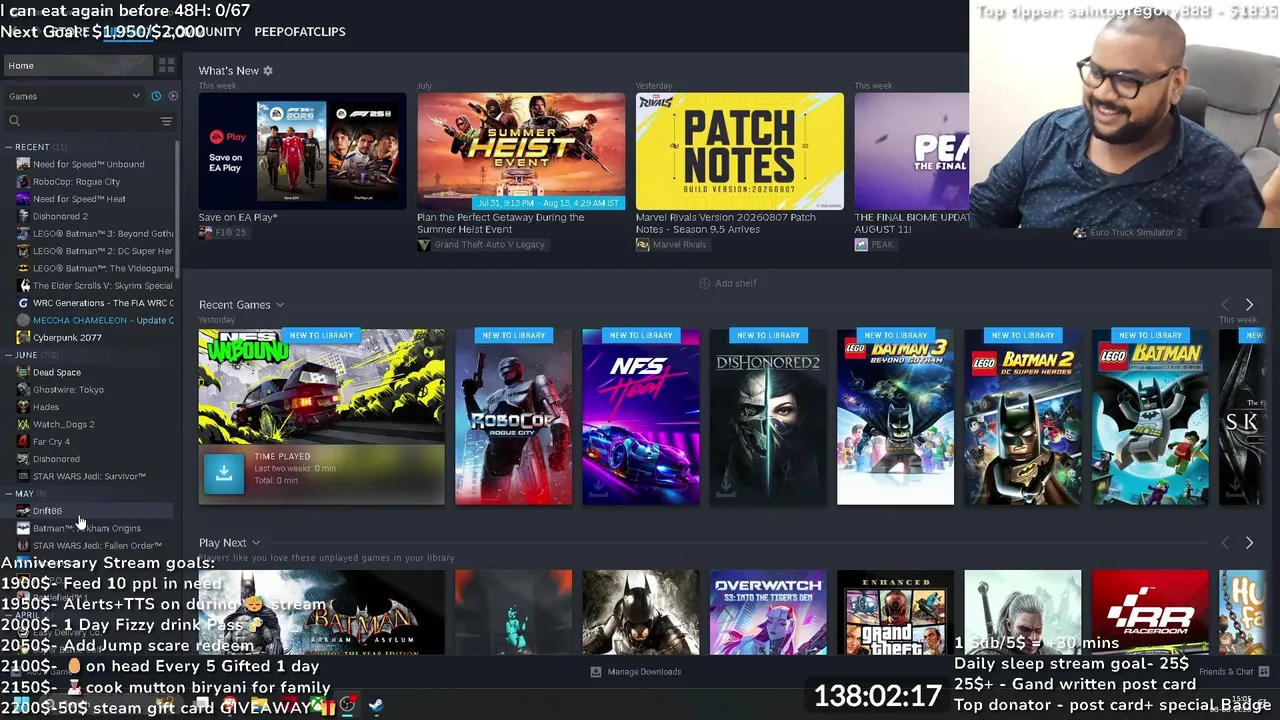The width and height of the screenshot is (1280, 720).
Task: Open the Play Next shelf dropdown
Action: tap(256, 543)
